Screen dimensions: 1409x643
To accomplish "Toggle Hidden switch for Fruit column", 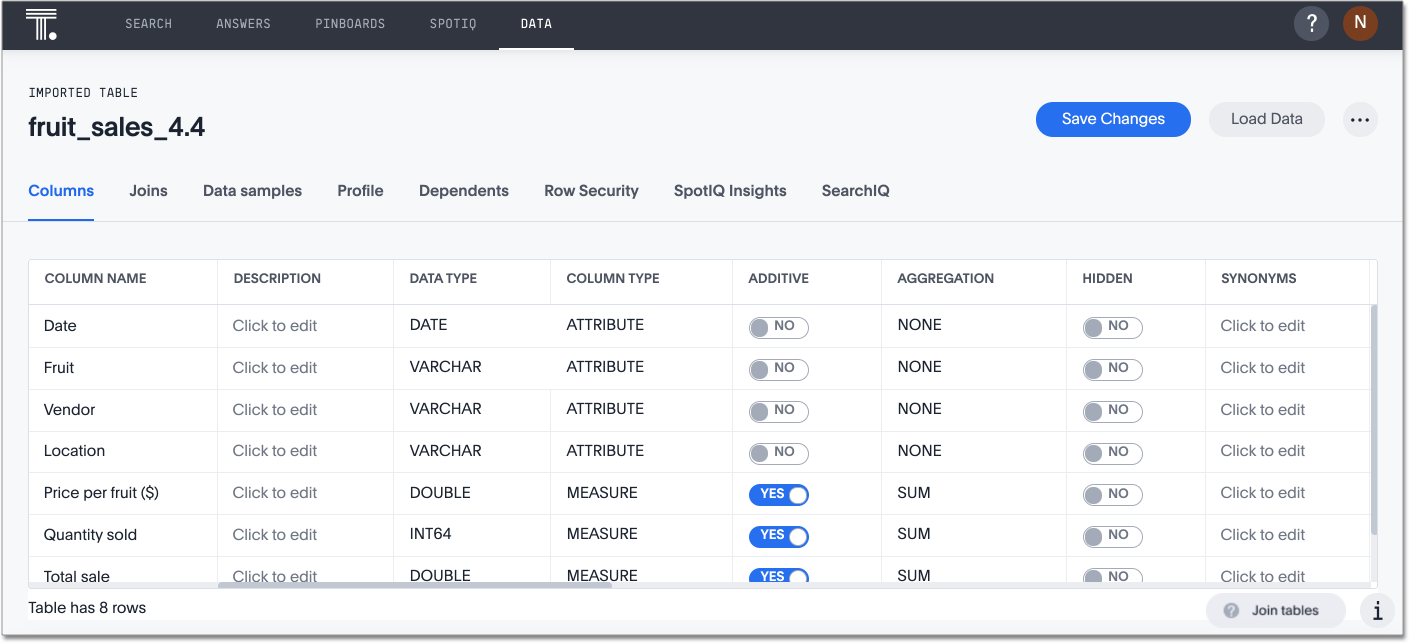I will (1111, 369).
